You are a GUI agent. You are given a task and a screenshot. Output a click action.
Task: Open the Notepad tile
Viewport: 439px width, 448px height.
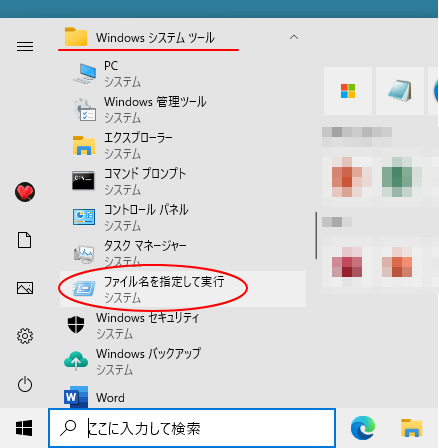(400, 91)
